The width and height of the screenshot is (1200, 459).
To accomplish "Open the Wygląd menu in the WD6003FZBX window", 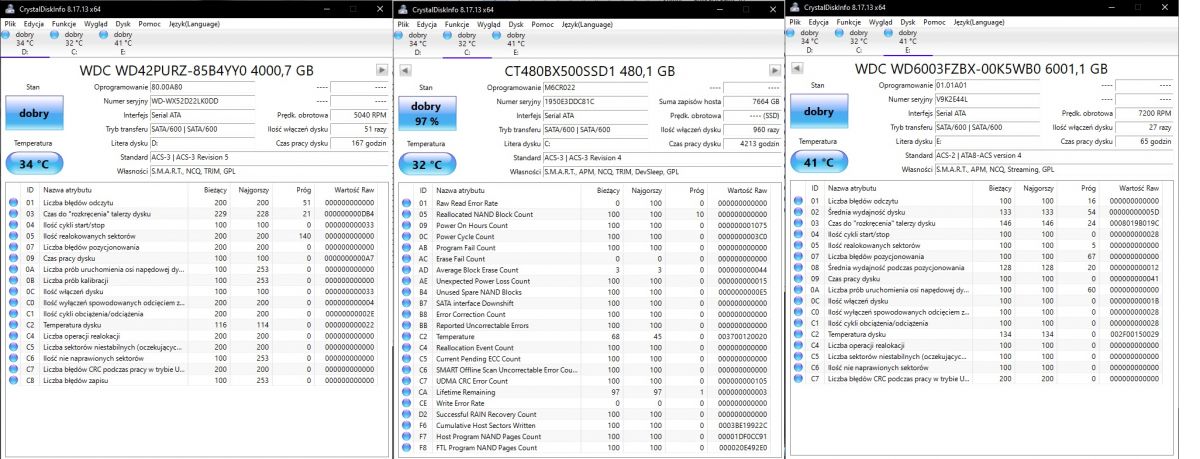I will [881, 21].
